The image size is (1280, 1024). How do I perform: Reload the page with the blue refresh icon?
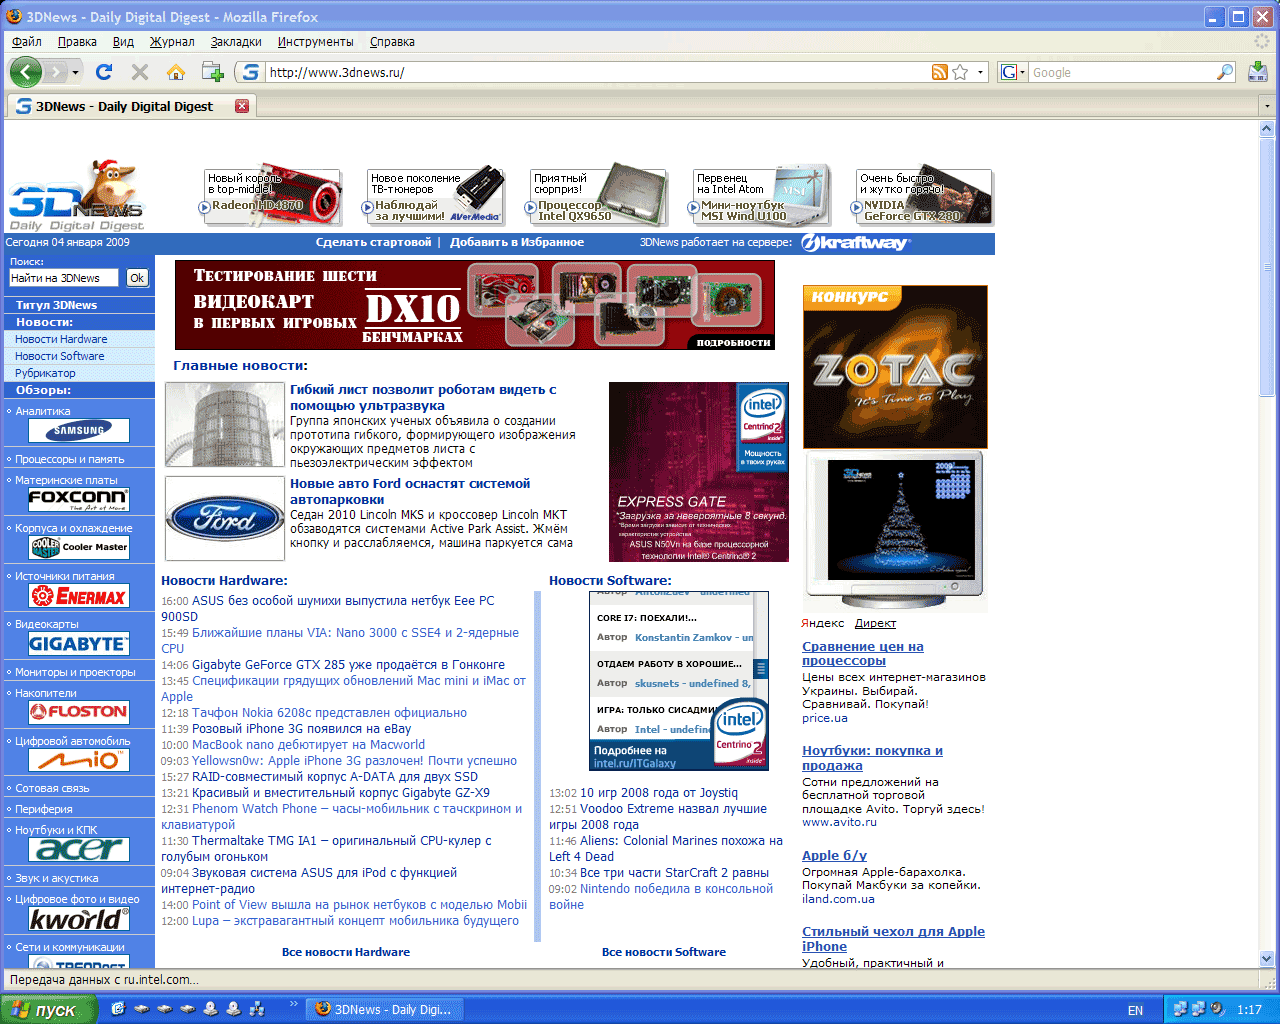click(104, 72)
